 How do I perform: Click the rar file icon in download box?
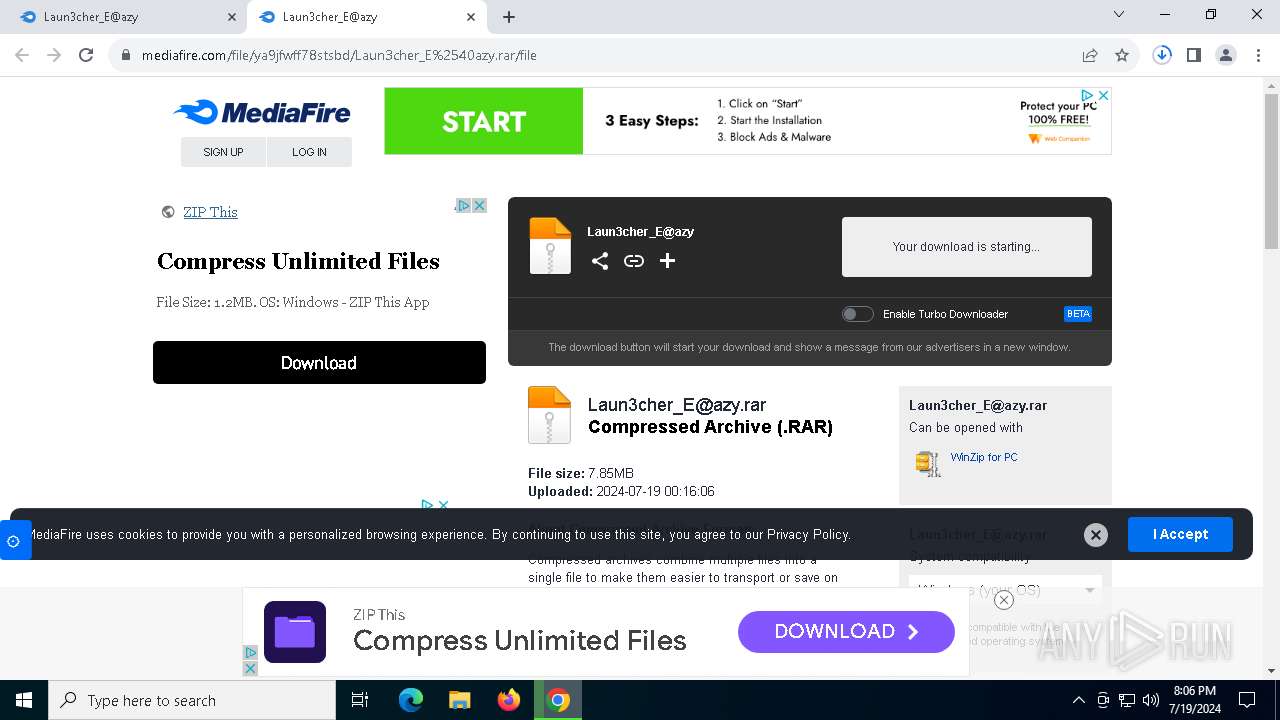click(x=550, y=245)
